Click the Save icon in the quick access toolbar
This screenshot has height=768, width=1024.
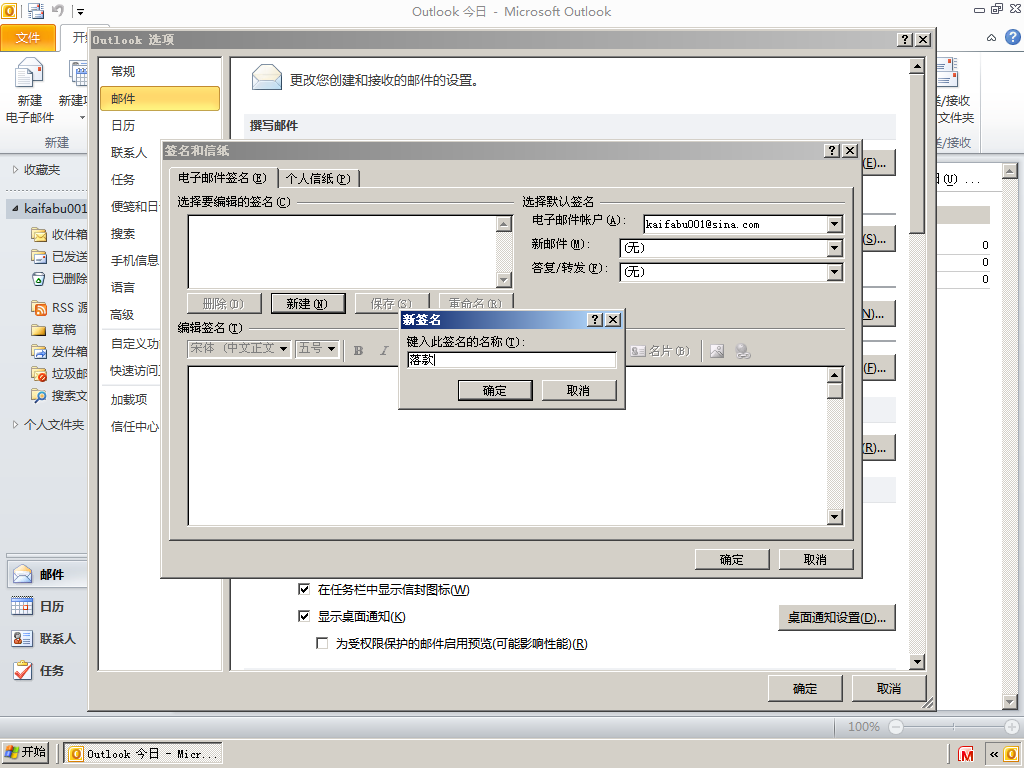(36, 11)
